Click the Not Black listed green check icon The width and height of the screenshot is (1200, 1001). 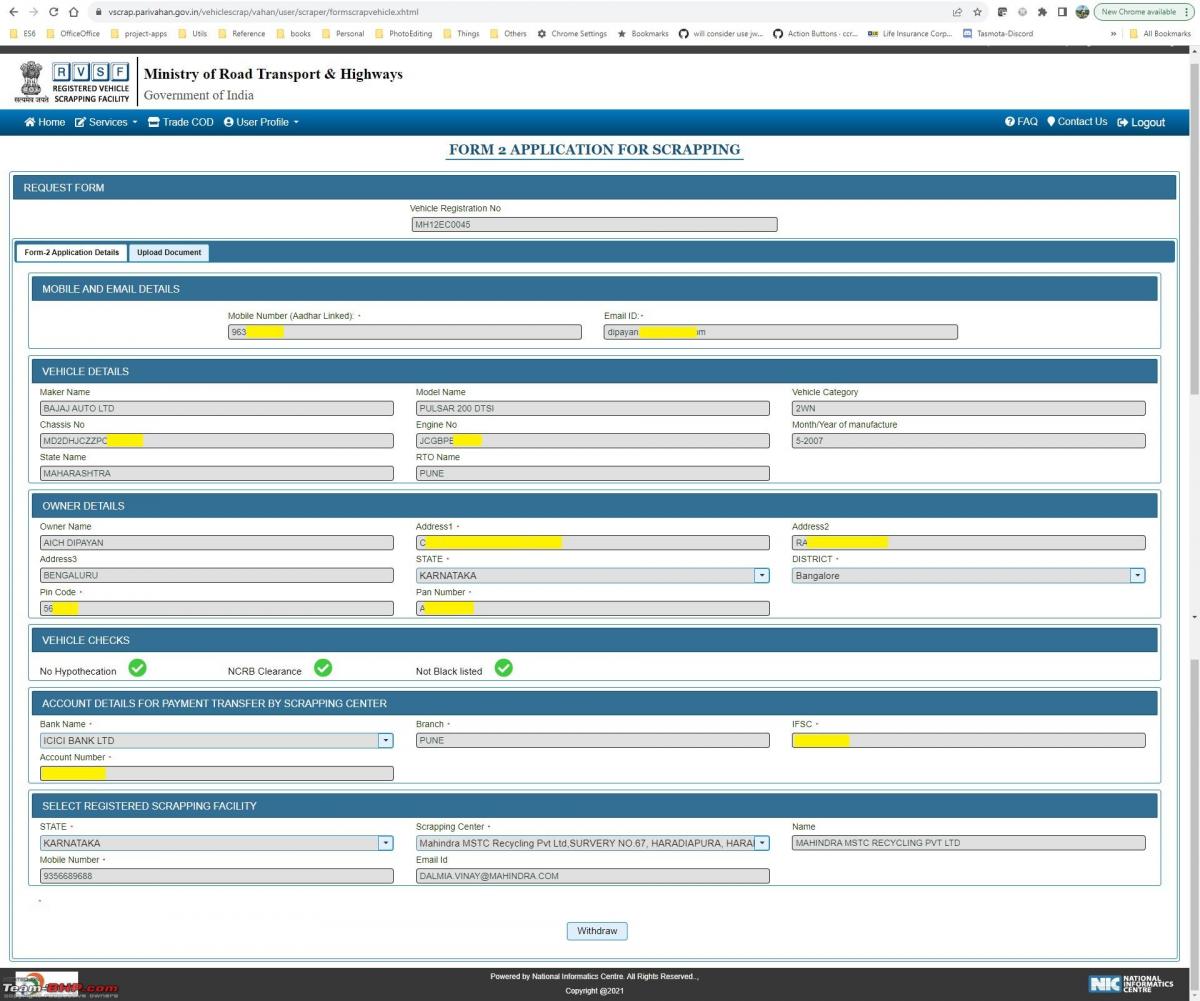coord(504,668)
